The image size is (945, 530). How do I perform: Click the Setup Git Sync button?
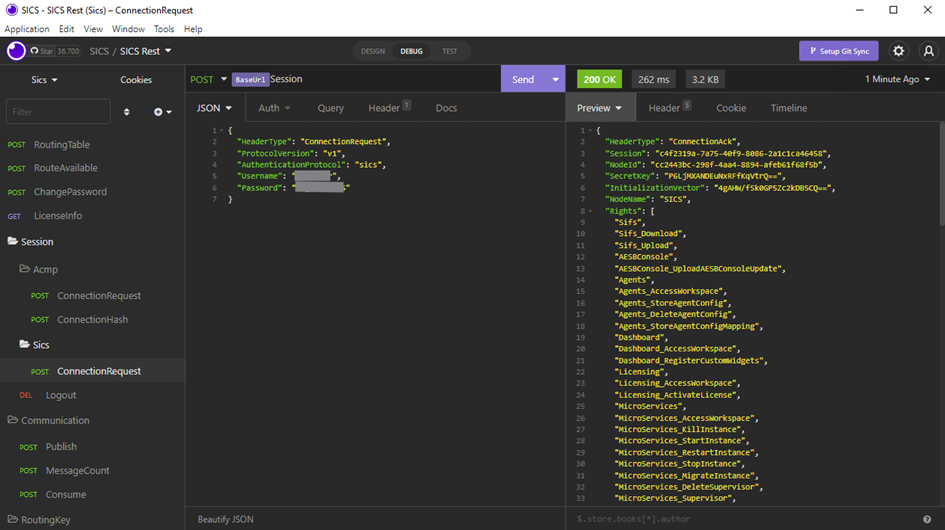click(839, 51)
